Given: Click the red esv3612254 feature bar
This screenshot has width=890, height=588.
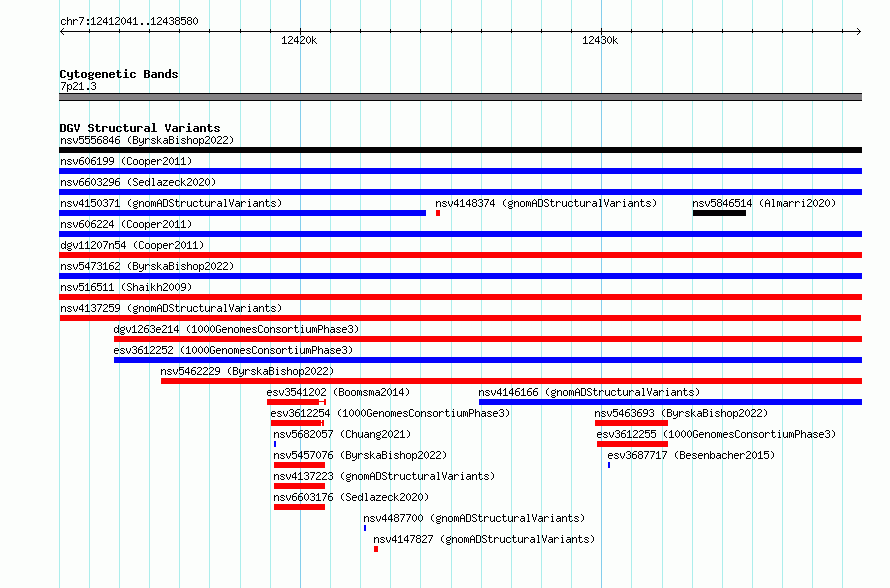Looking at the screenshot, I should [x=297, y=423].
